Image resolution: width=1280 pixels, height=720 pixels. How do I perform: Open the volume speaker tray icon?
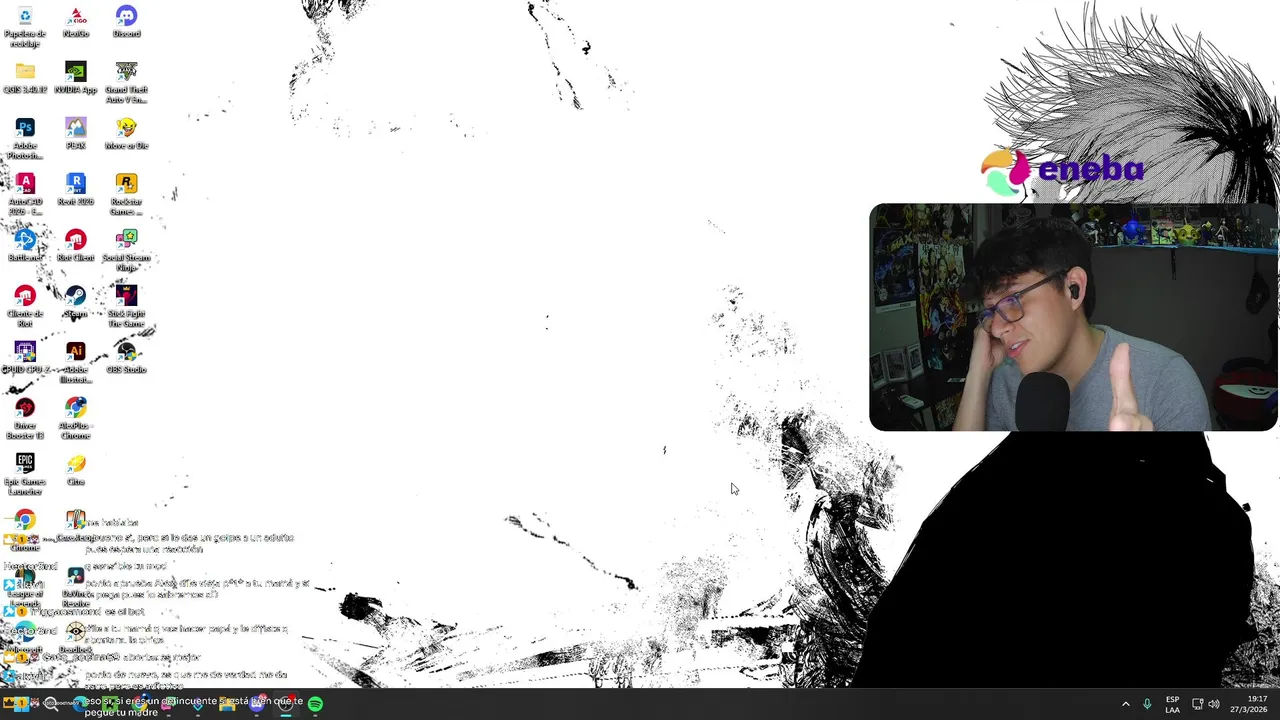pos(1214,704)
